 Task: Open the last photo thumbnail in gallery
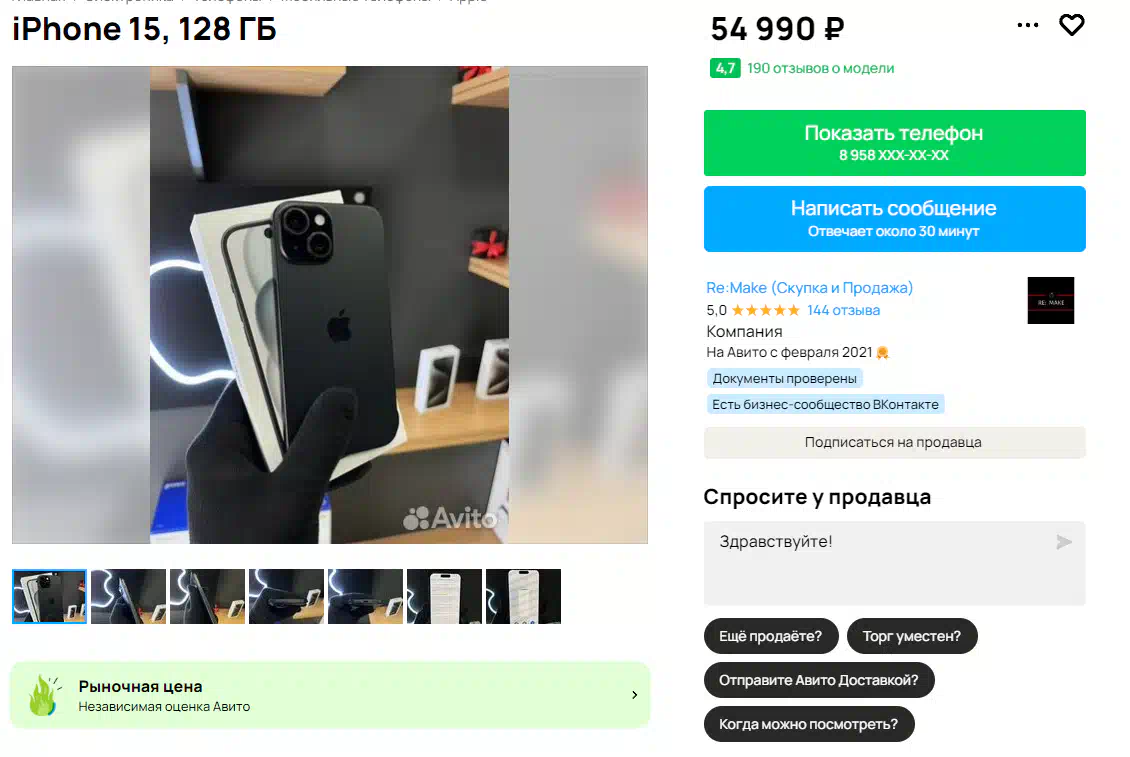523,596
